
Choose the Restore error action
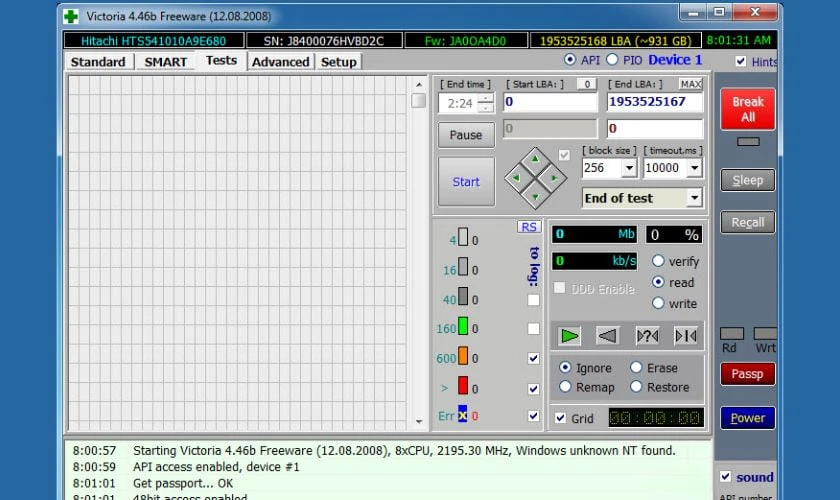[x=636, y=386]
